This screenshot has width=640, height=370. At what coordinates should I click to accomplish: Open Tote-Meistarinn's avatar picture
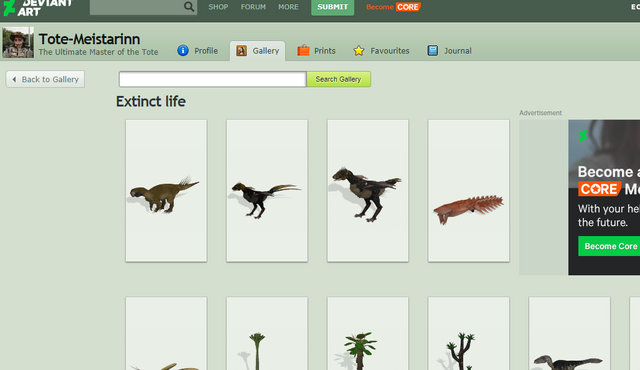click(x=18, y=42)
